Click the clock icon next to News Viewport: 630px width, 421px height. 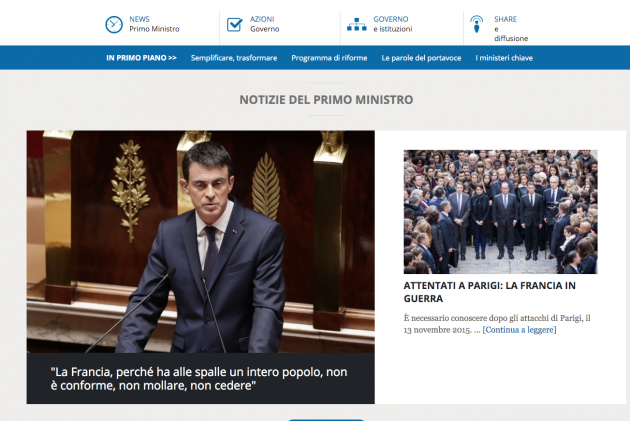tap(114, 24)
